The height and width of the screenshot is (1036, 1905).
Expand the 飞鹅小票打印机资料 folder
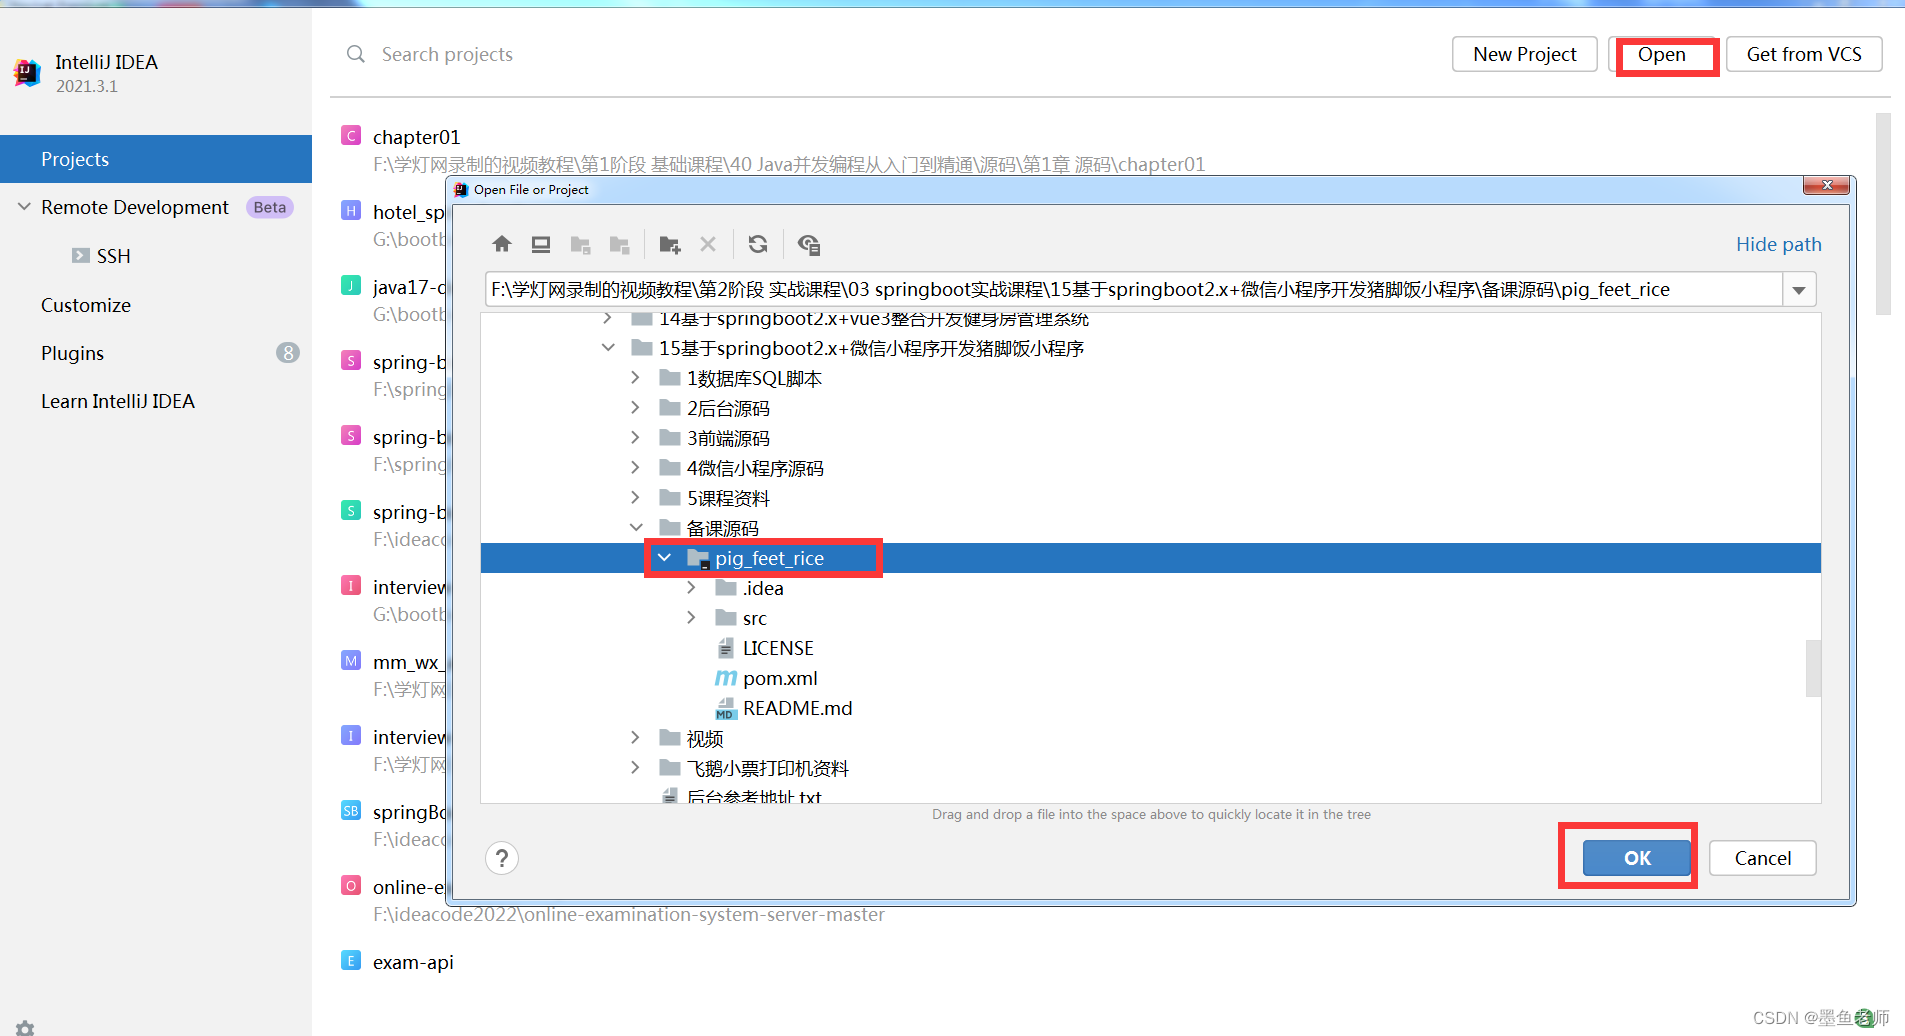[635, 768]
